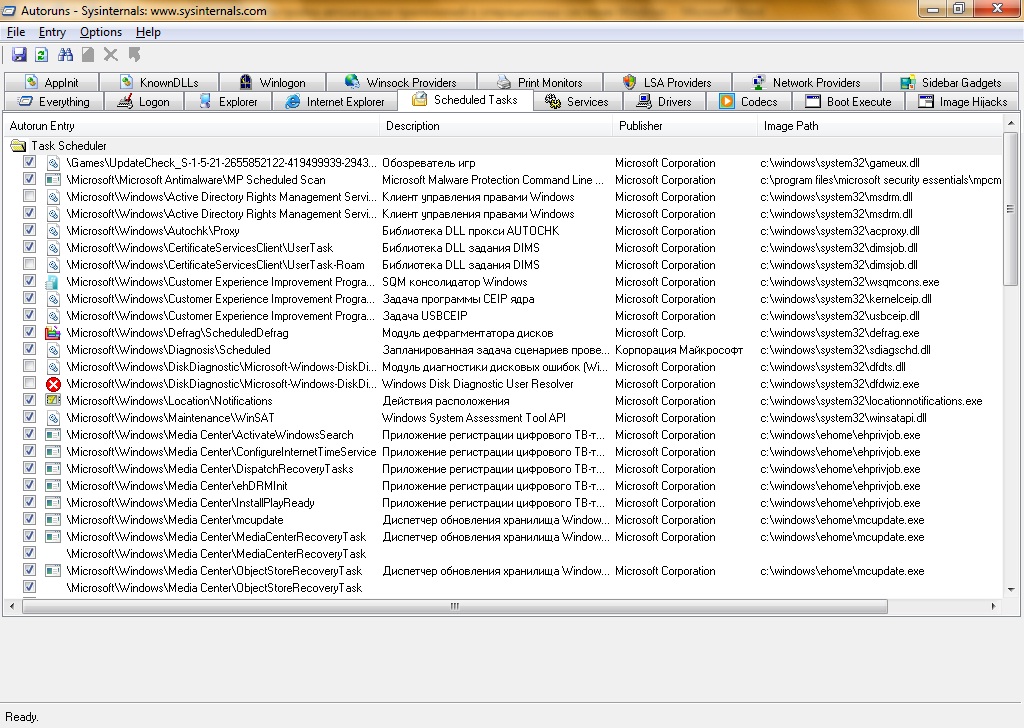Select the Task Scheduler group row
The image size is (1024, 728).
pos(503,146)
